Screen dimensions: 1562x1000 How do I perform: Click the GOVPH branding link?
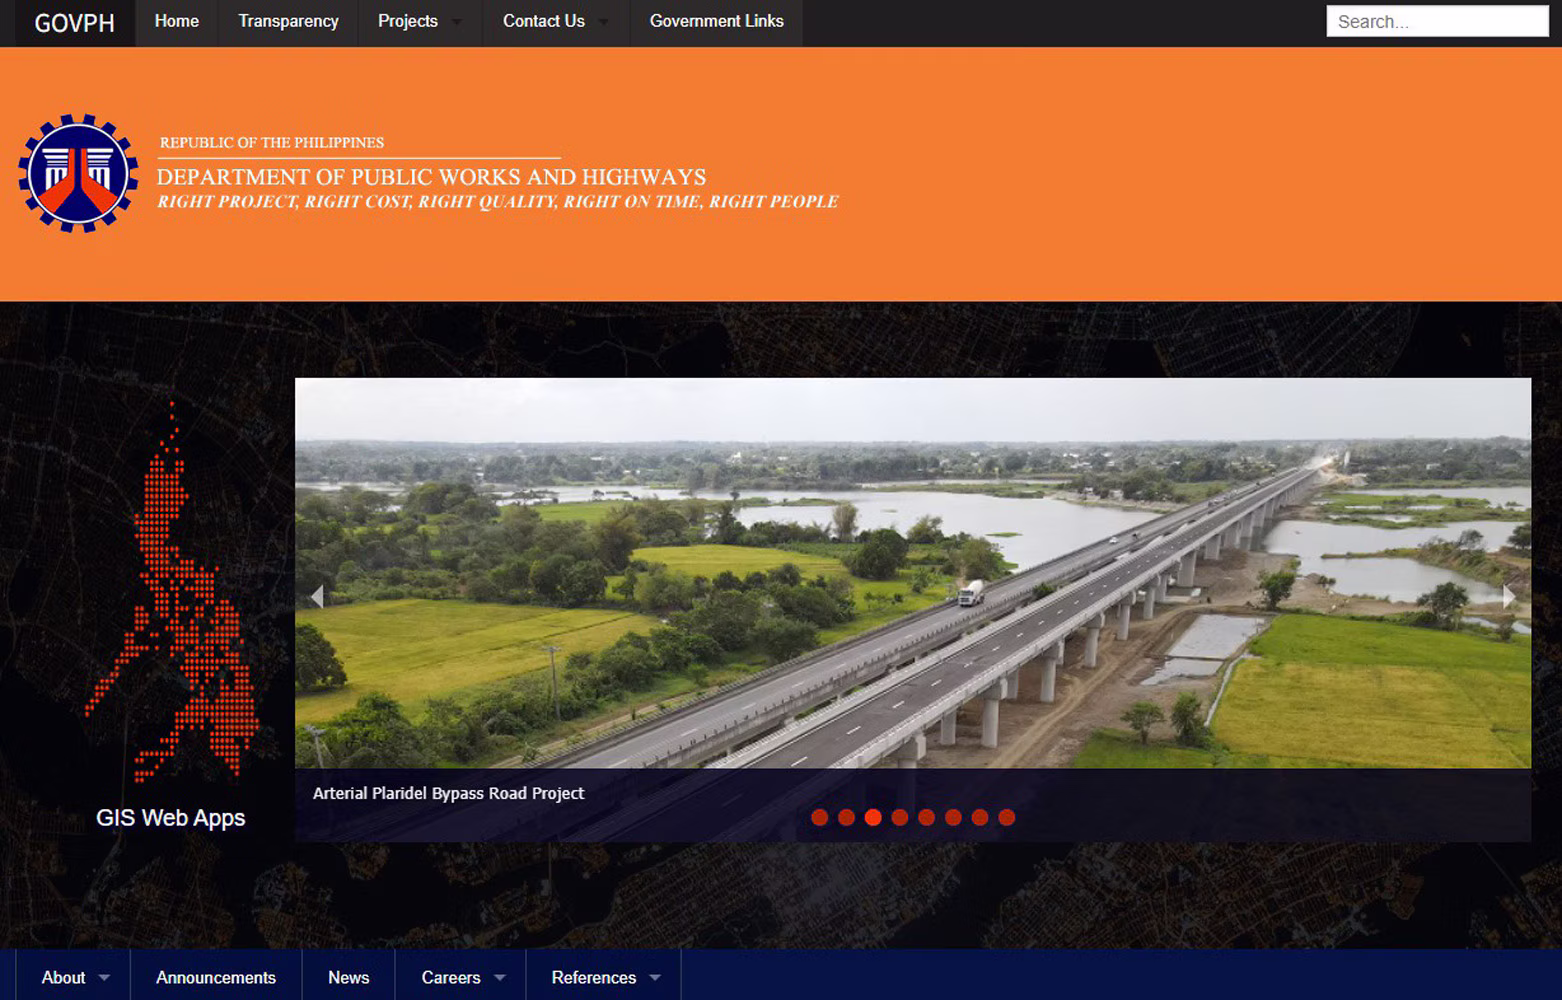(73, 21)
